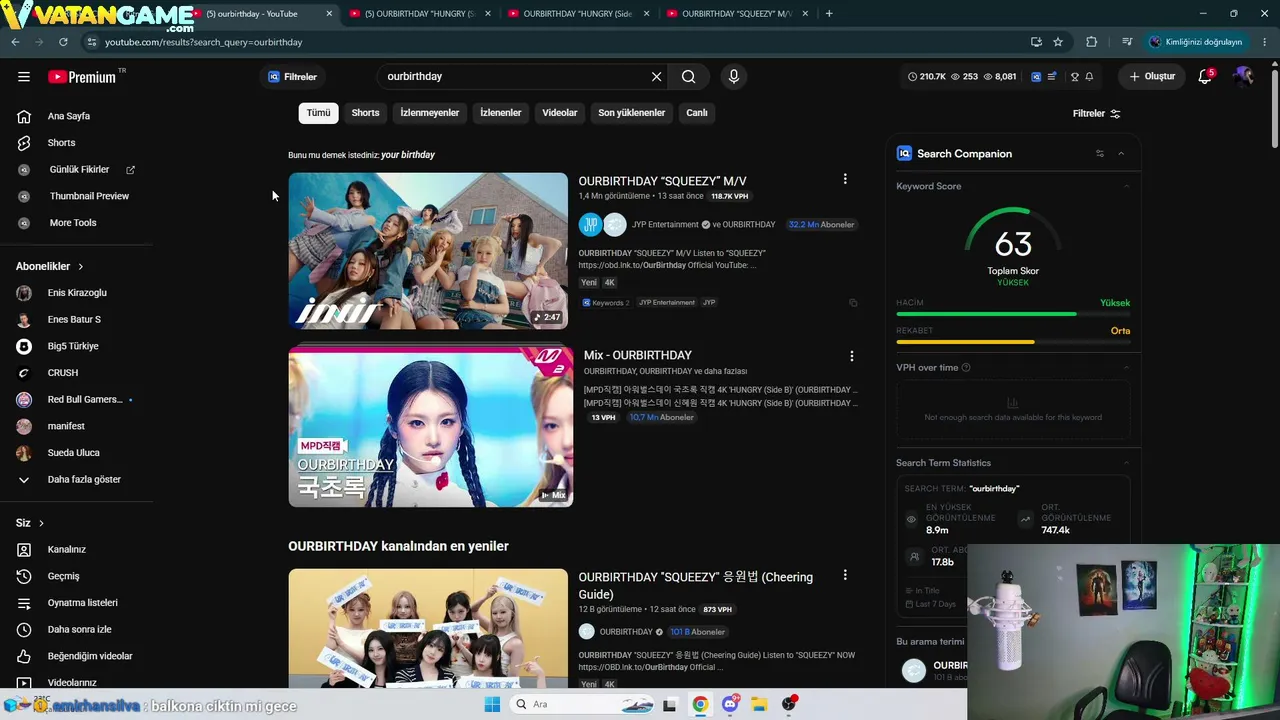Start voice search with the microphone
This screenshot has height=720, width=1280.
pyautogui.click(x=734, y=77)
